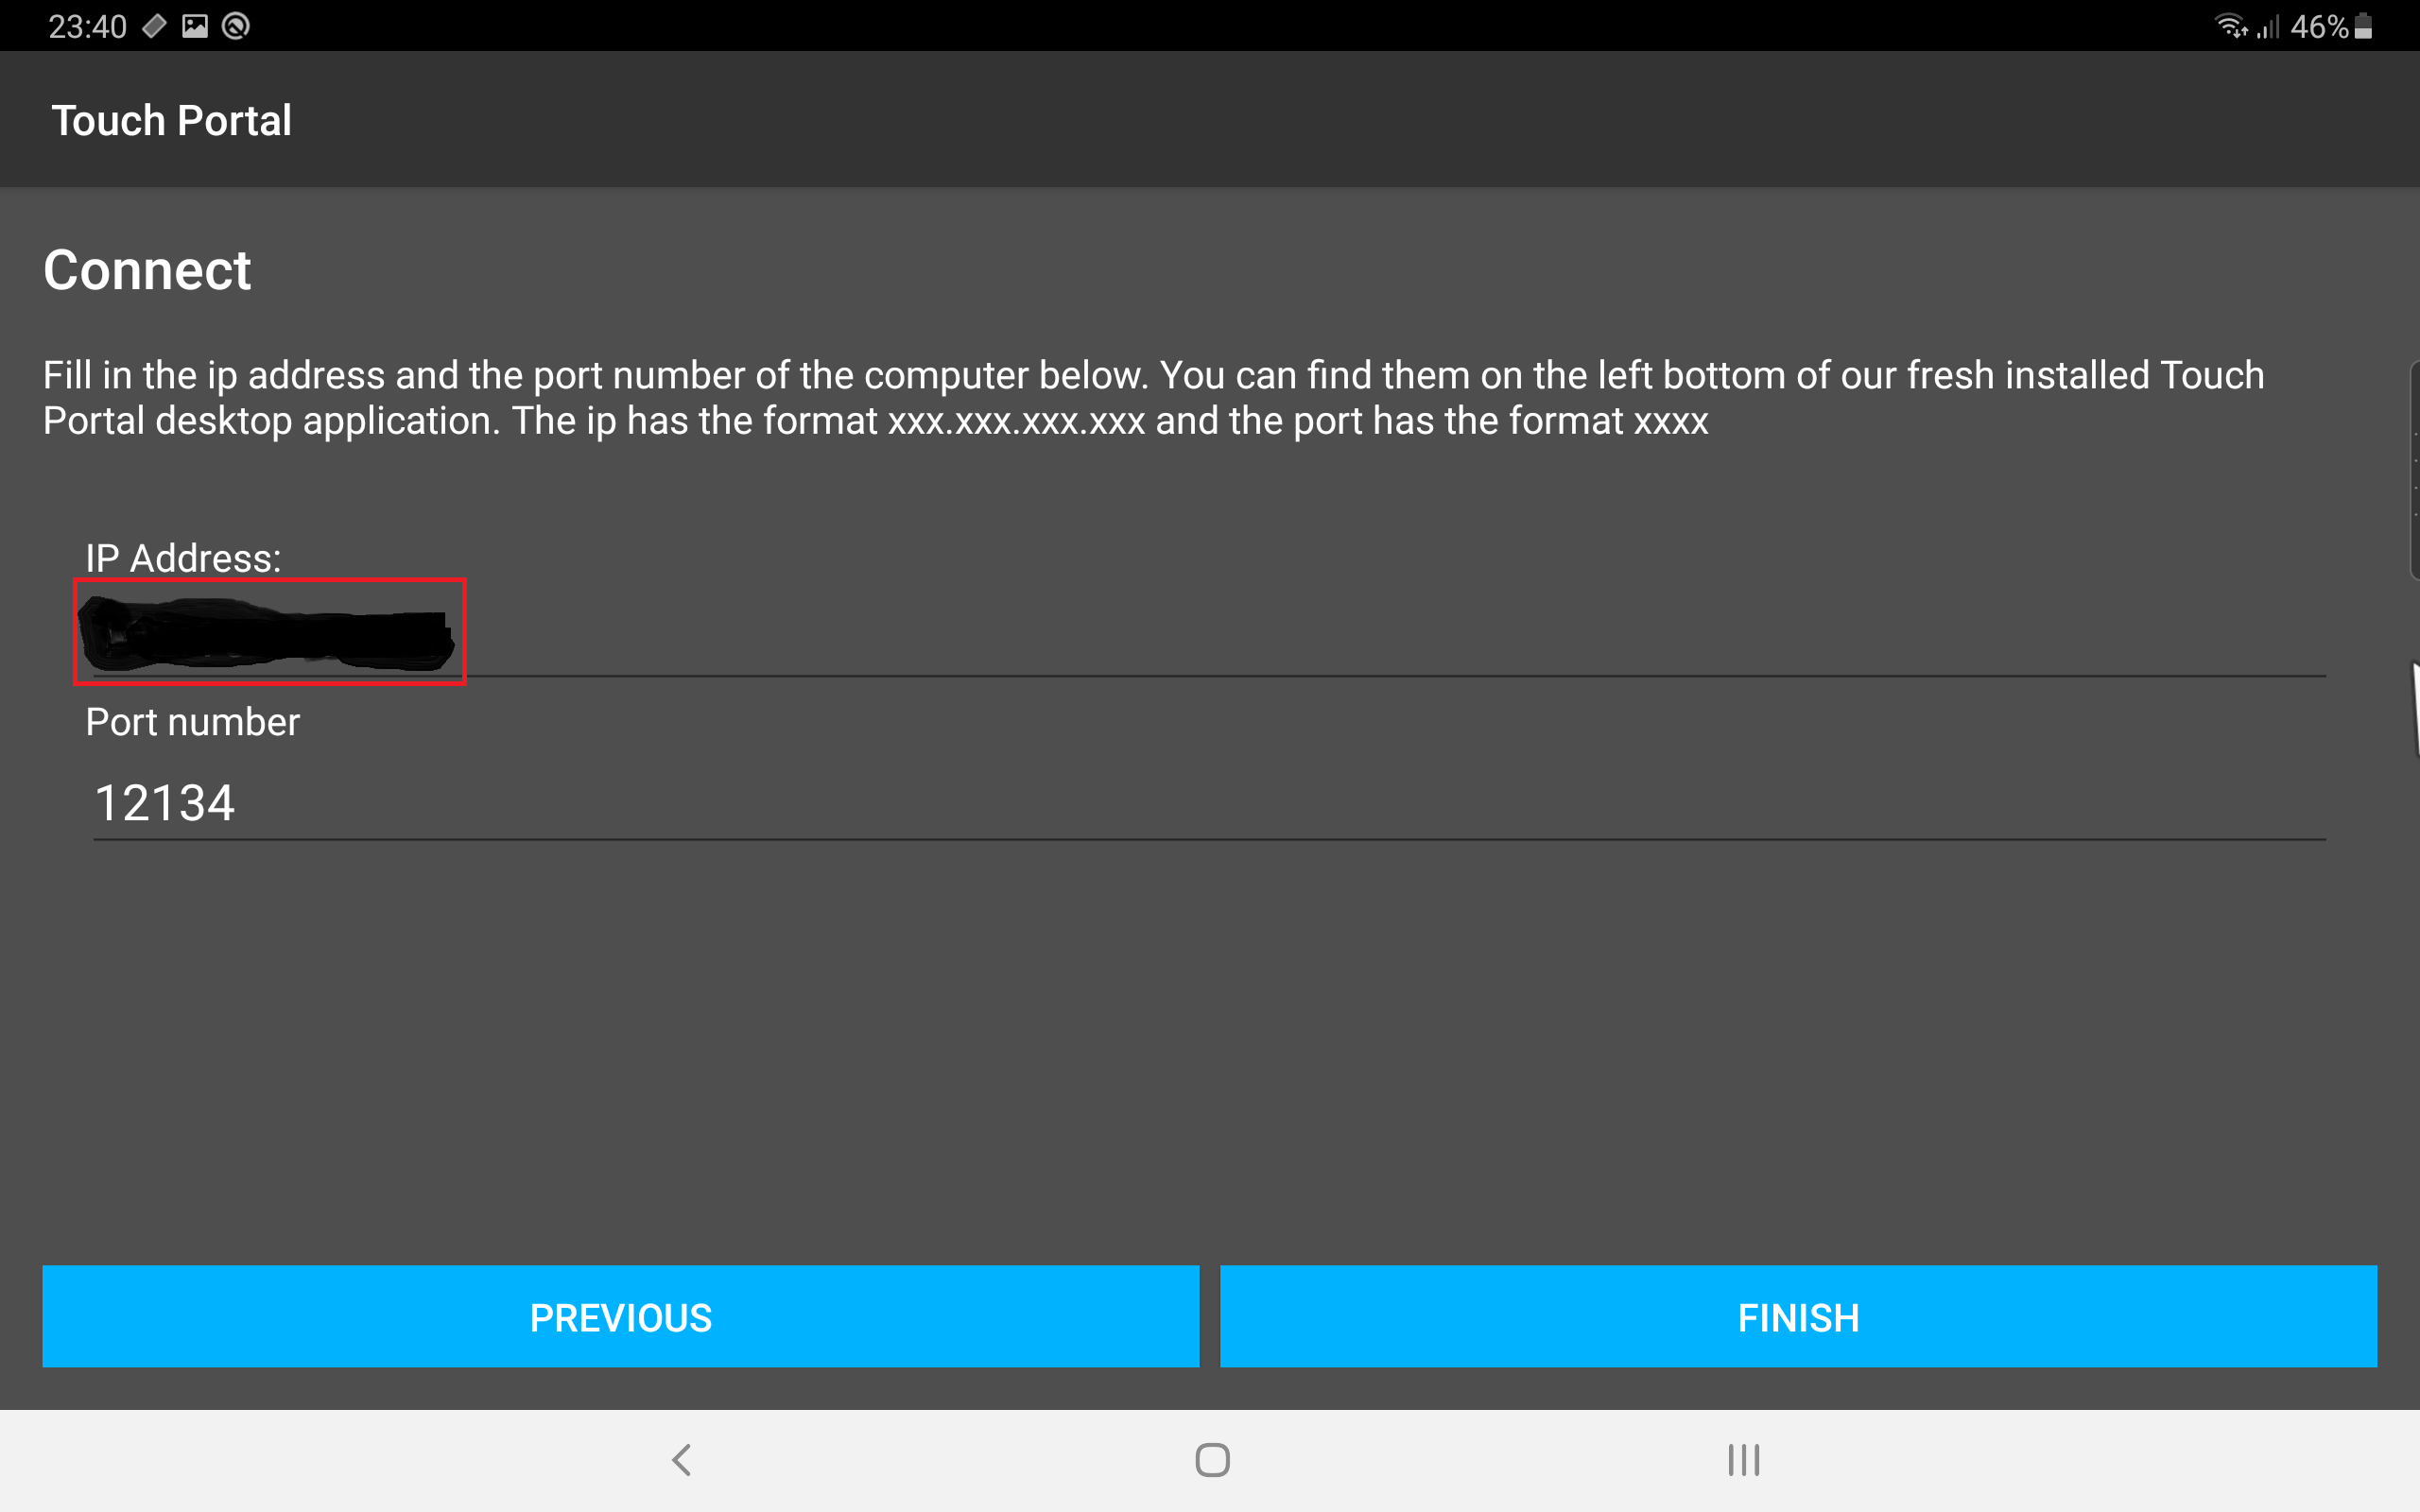Tap the mobile signal strength icon
2420x1512 pixels.
[2267, 26]
